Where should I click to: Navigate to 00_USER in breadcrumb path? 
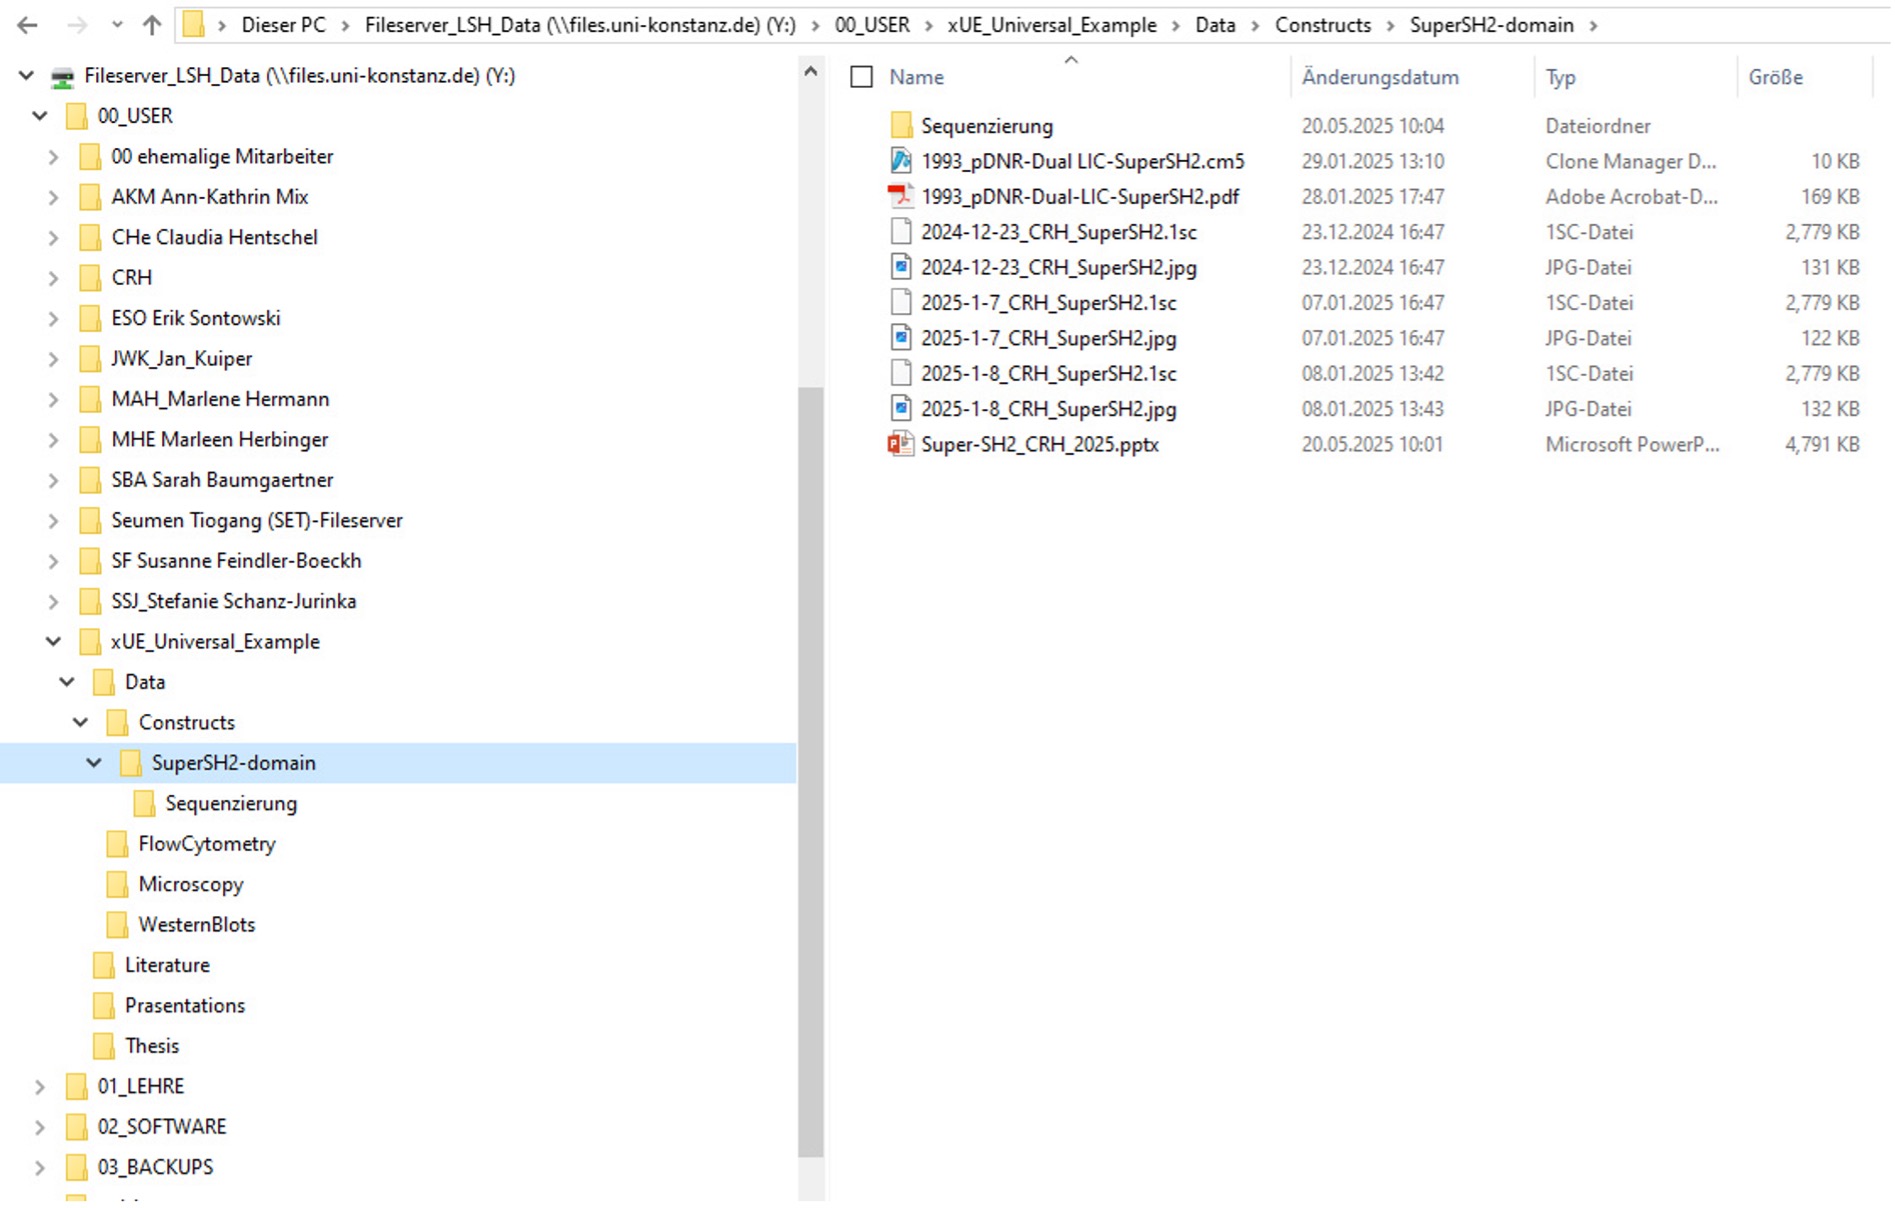(x=871, y=26)
